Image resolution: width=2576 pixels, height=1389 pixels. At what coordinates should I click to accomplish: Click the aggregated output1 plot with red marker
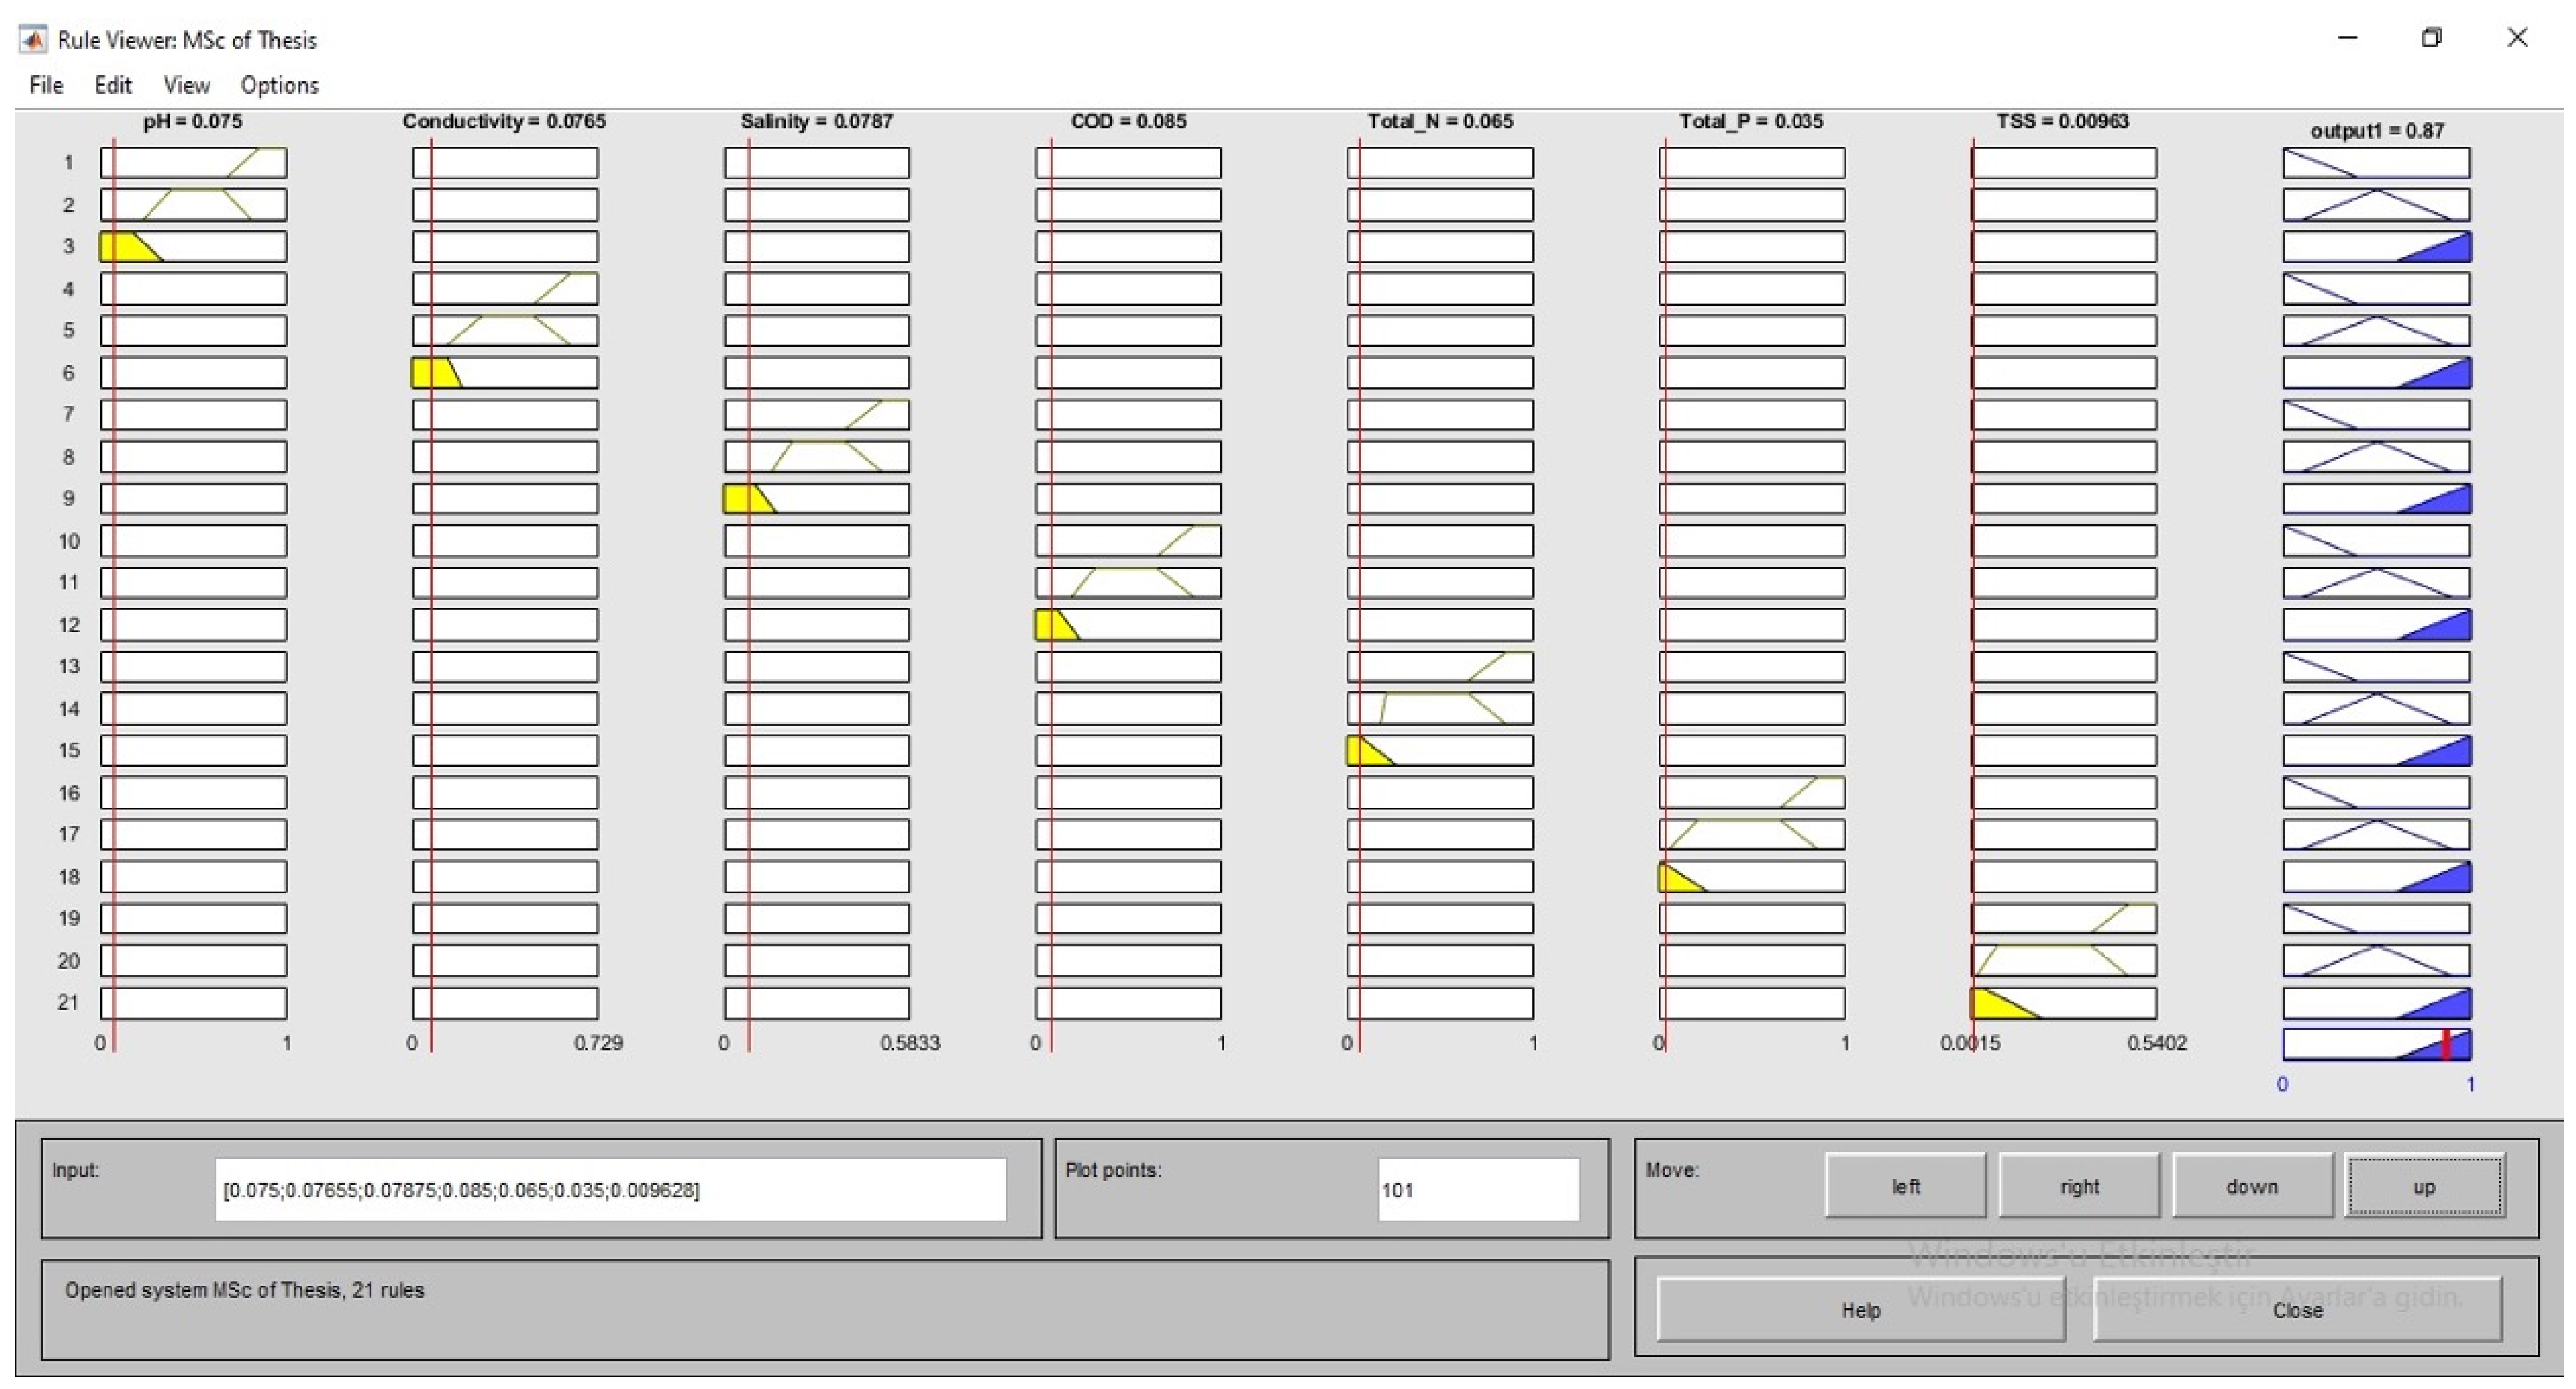pyautogui.click(x=2376, y=1045)
